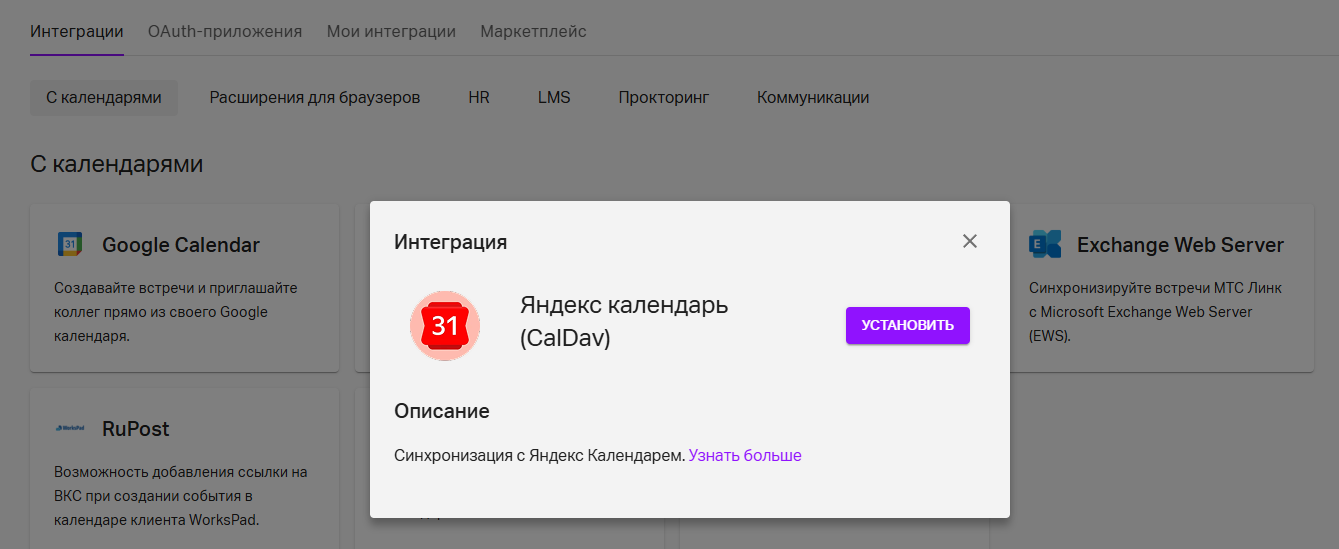Follow the Узнать больше link
Viewport: 1339px width, 549px height.
pos(745,455)
